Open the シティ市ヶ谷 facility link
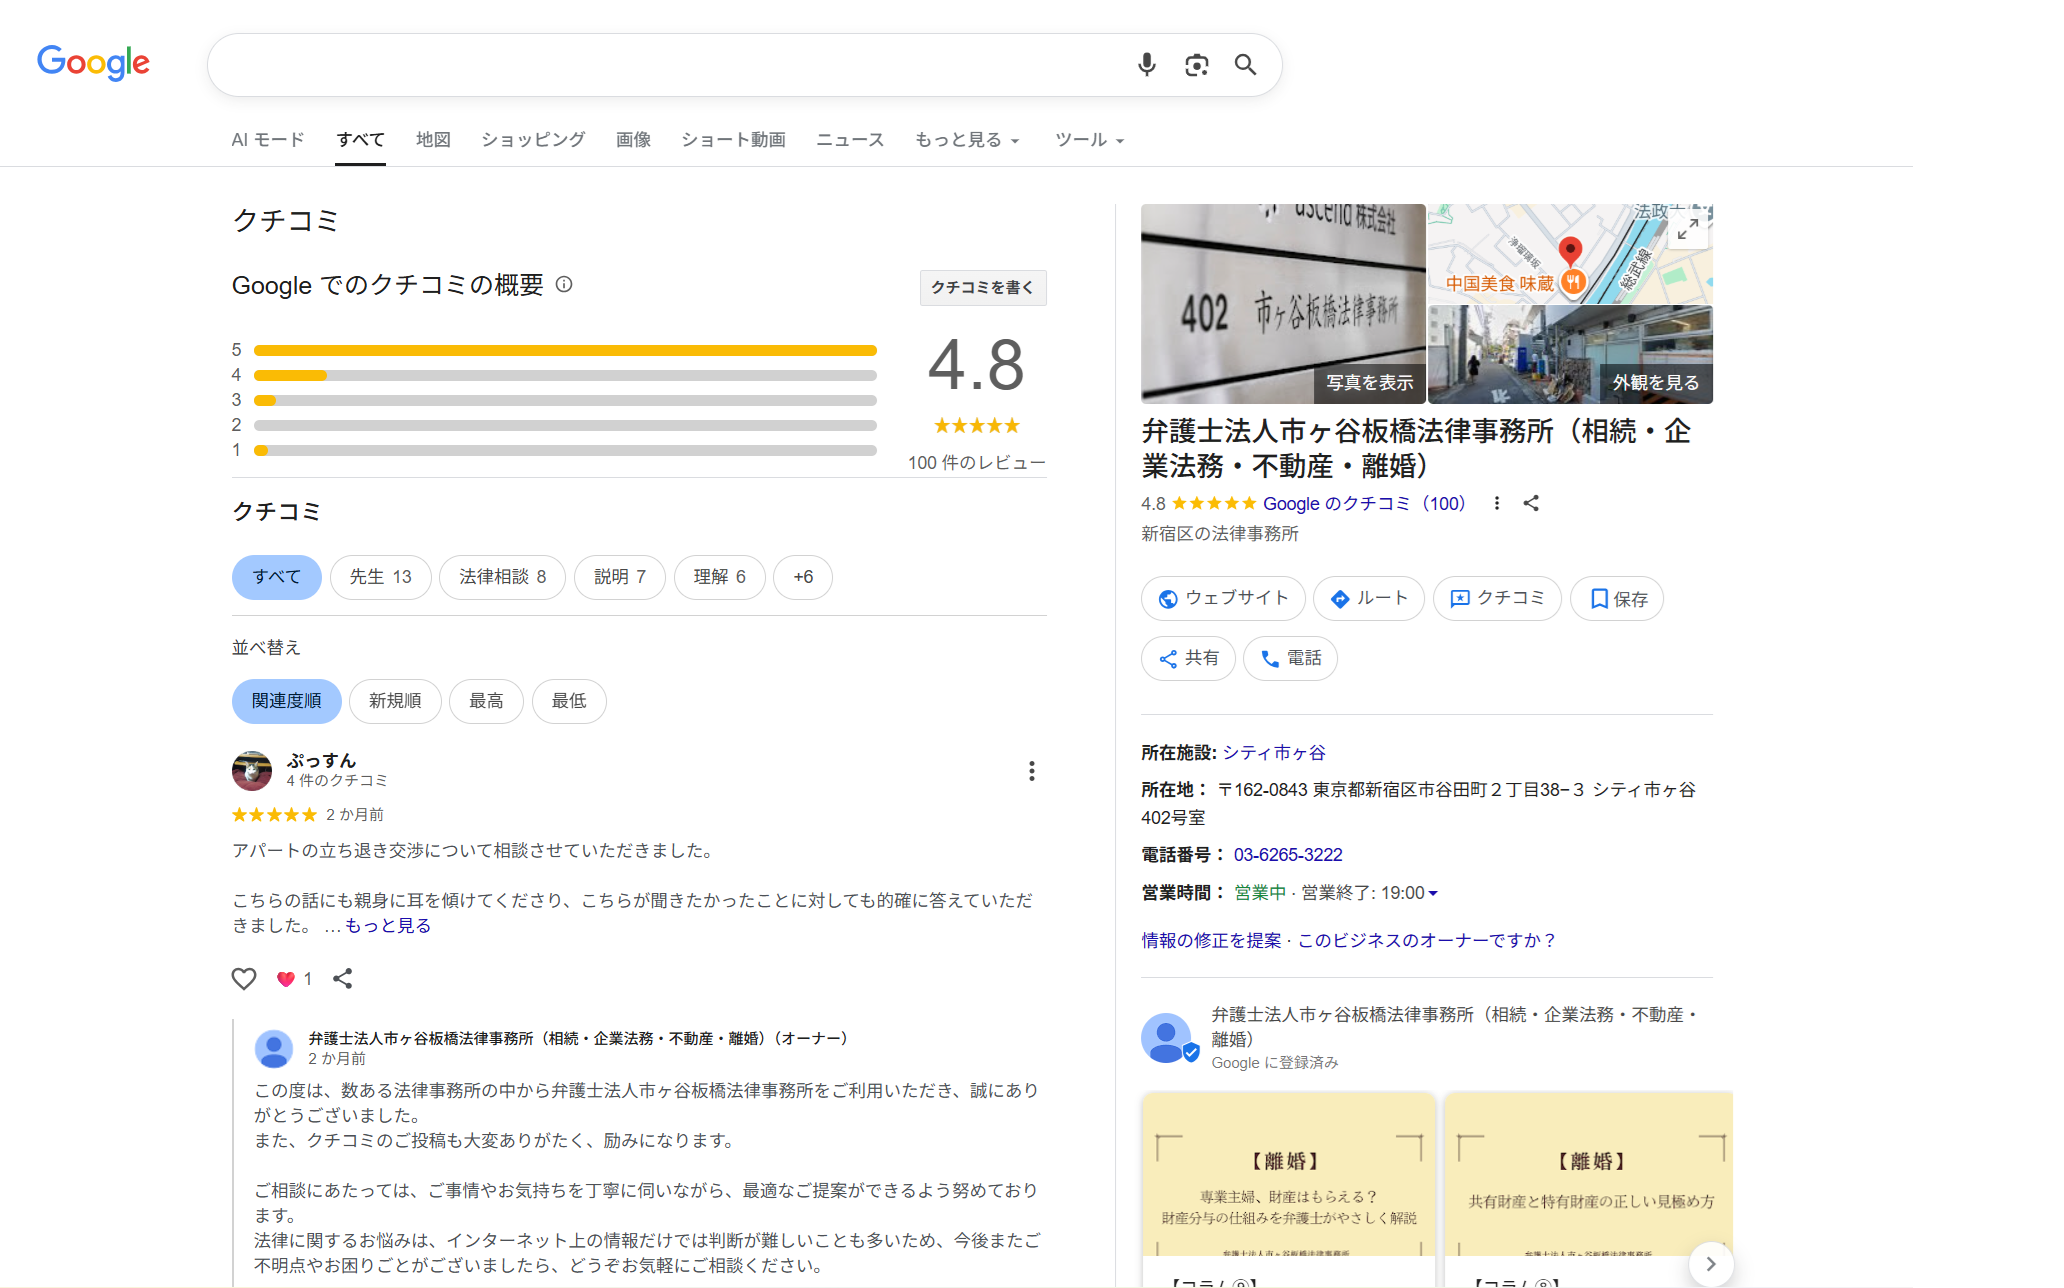 point(1274,752)
